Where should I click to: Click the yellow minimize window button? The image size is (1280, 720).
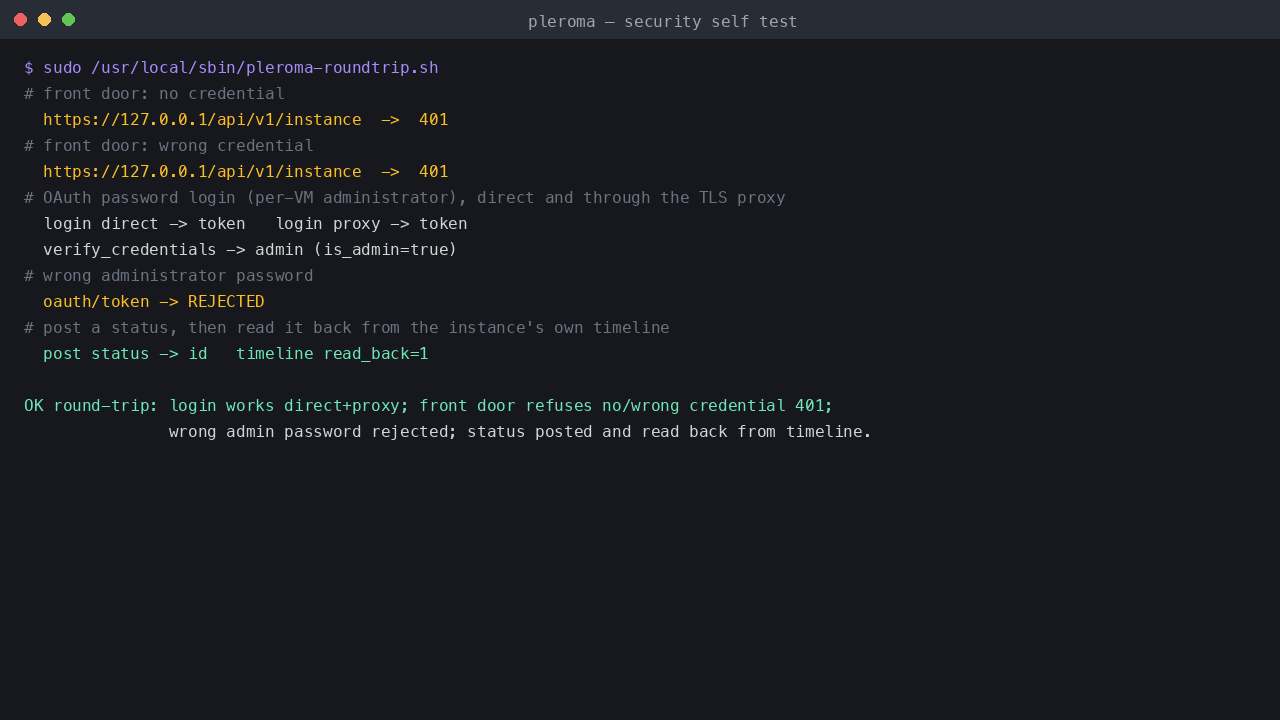point(44,20)
